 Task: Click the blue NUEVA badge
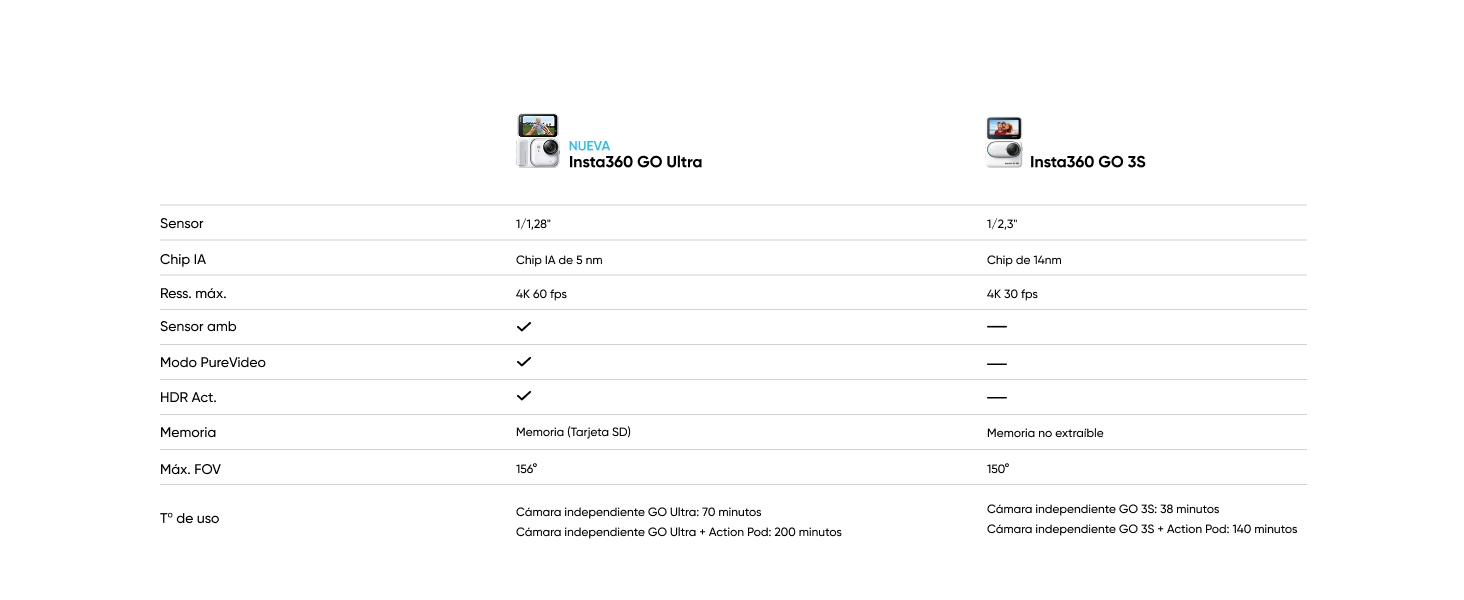589,146
